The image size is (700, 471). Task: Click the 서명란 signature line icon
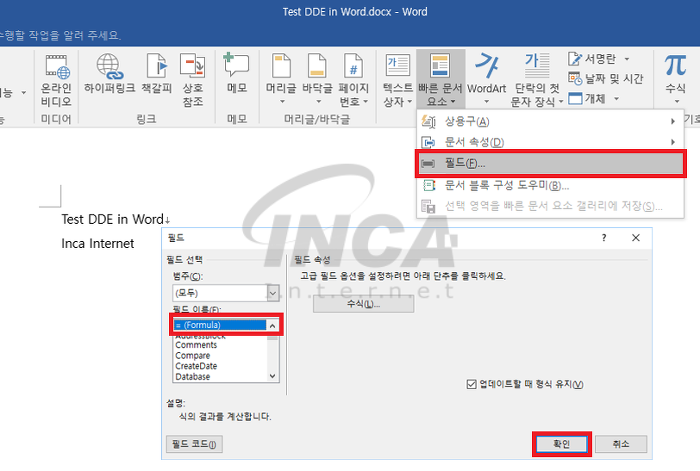coord(575,59)
